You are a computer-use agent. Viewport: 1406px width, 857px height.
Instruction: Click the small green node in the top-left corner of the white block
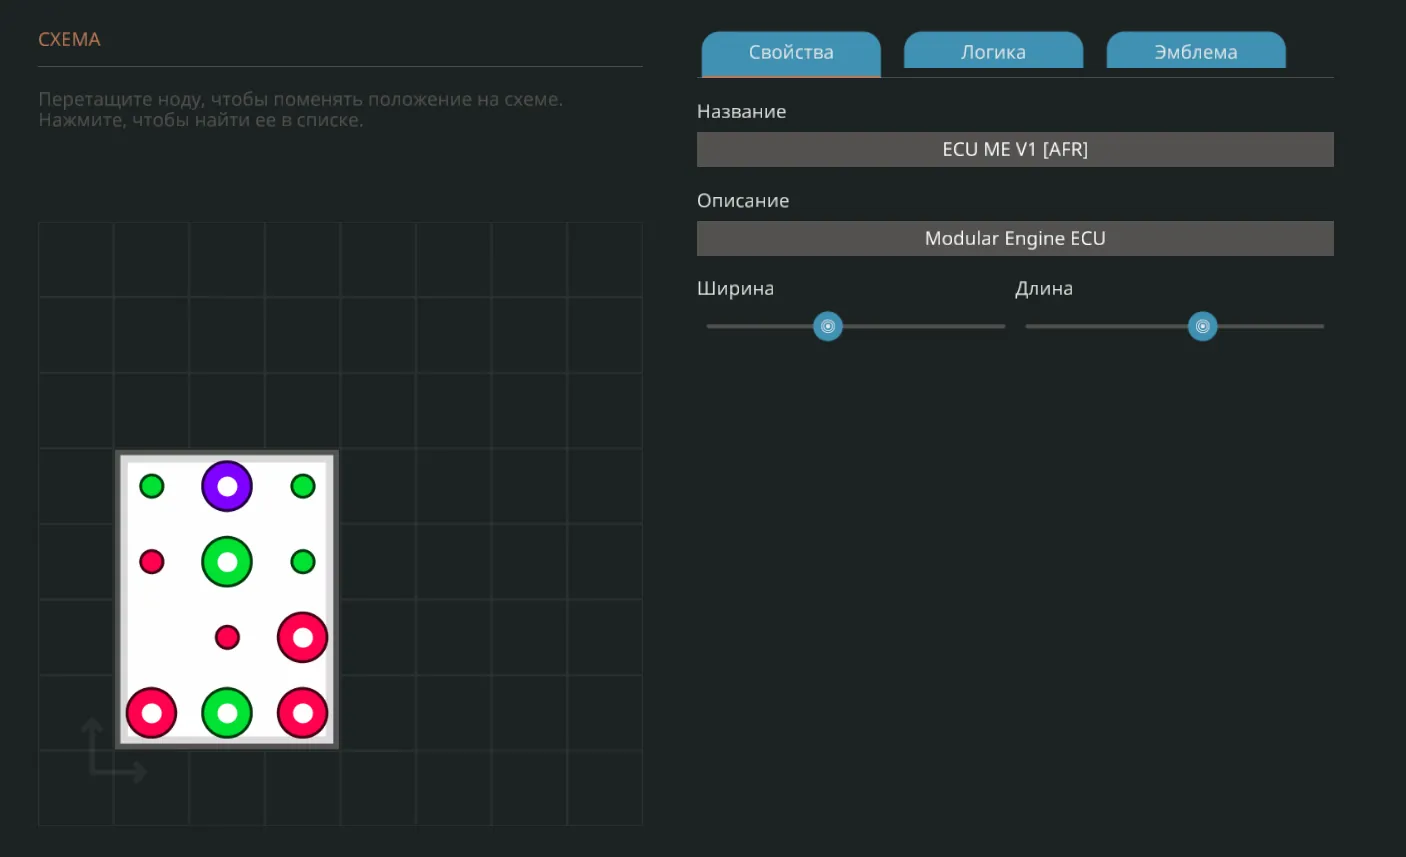[152, 486]
